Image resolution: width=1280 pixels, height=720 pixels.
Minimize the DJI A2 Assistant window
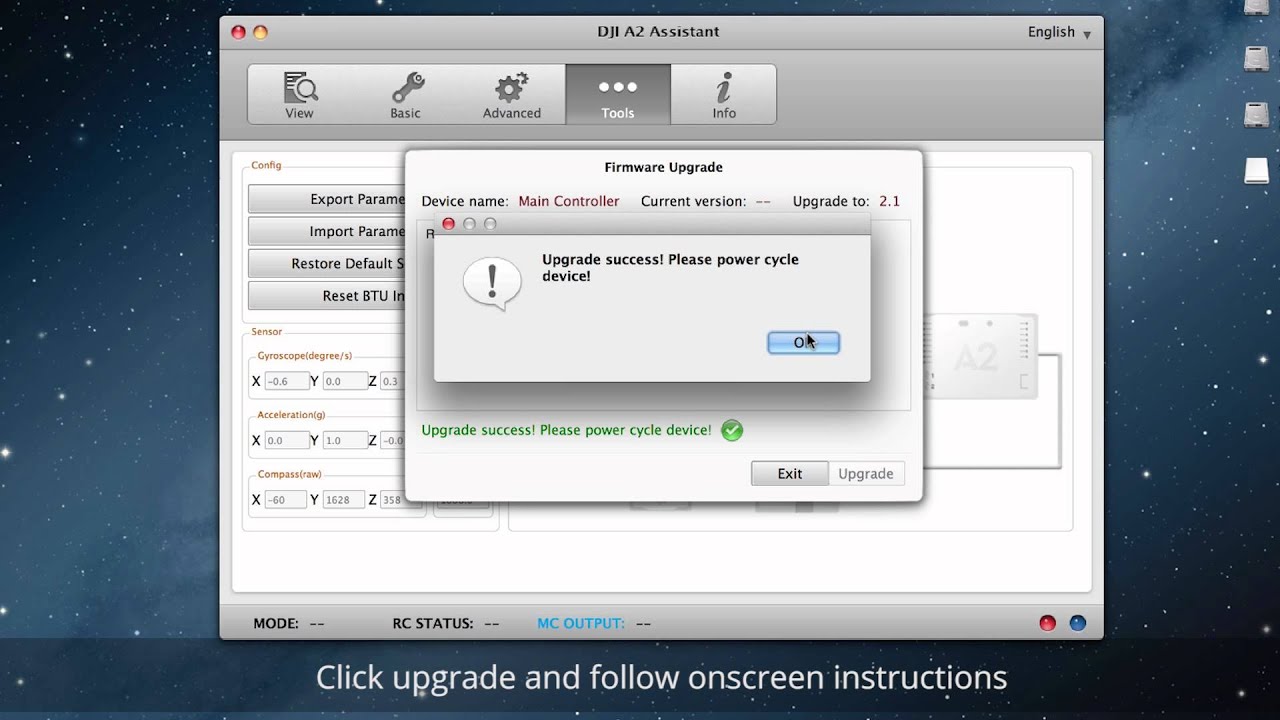tap(260, 32)
